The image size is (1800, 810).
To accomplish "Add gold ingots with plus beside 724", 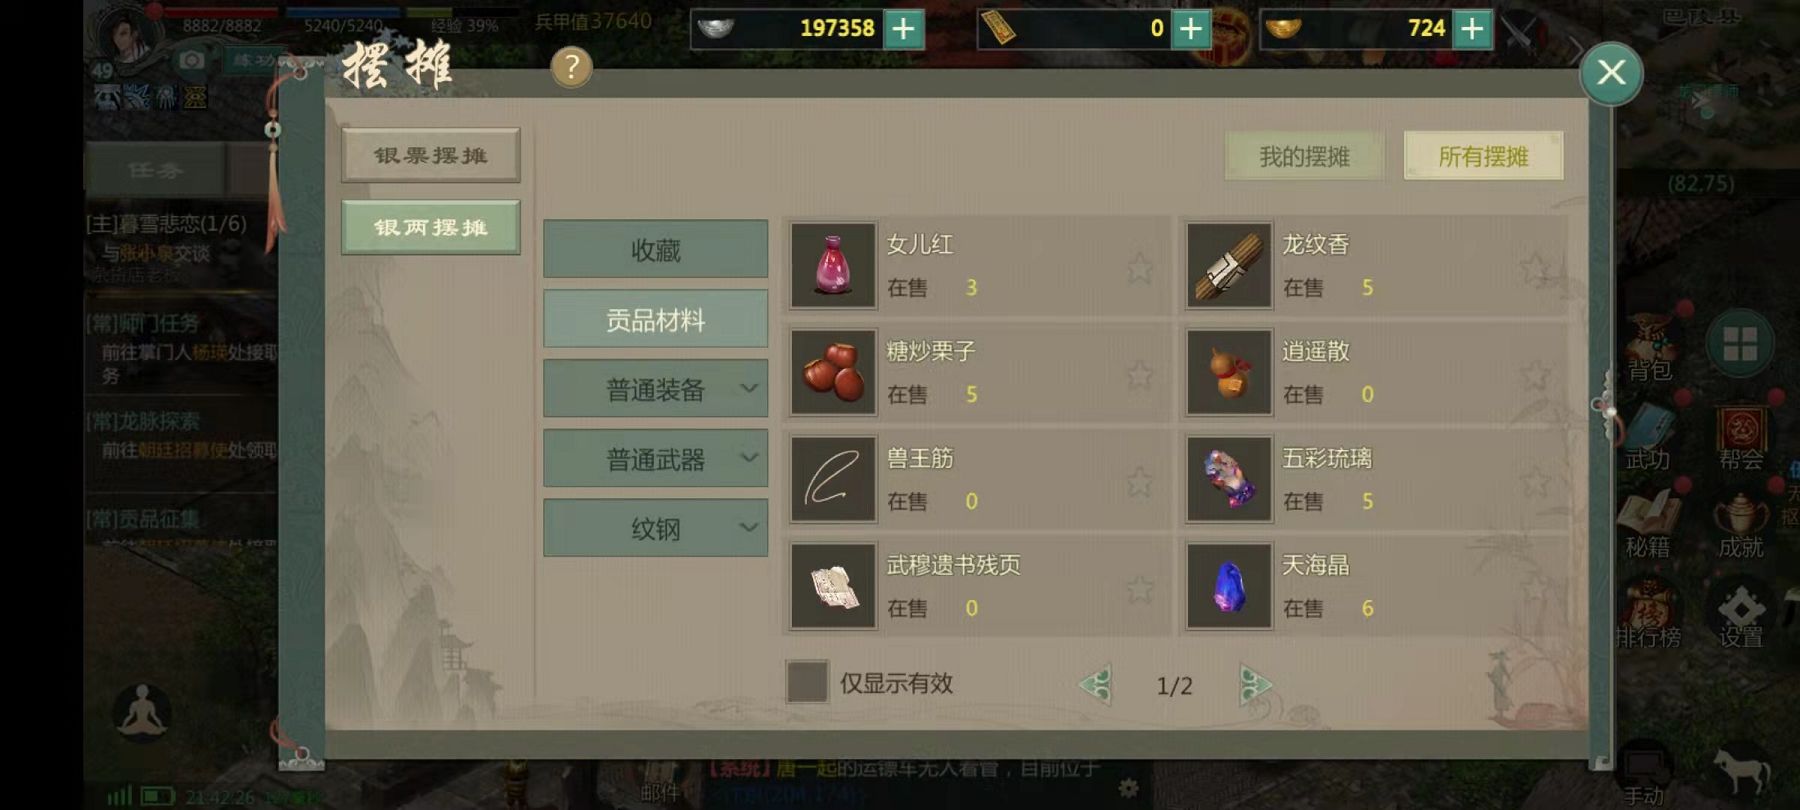I will coord(1472,29).
